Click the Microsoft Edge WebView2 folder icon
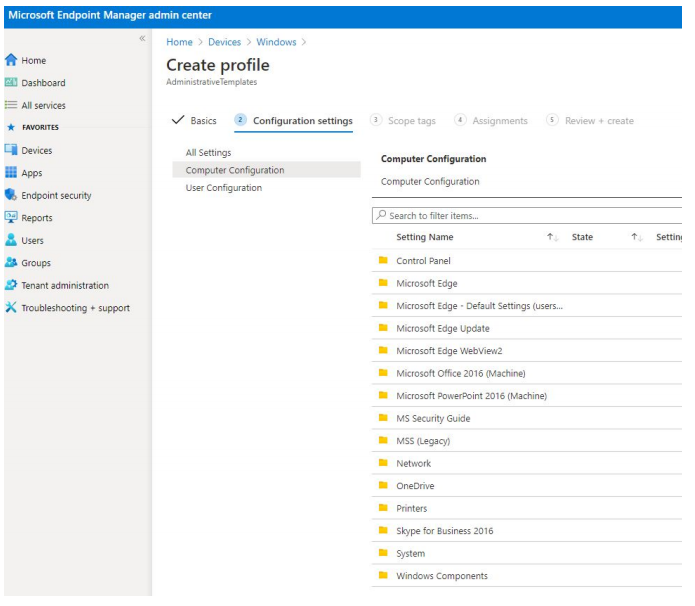695x606 pixels. point(383,350)
